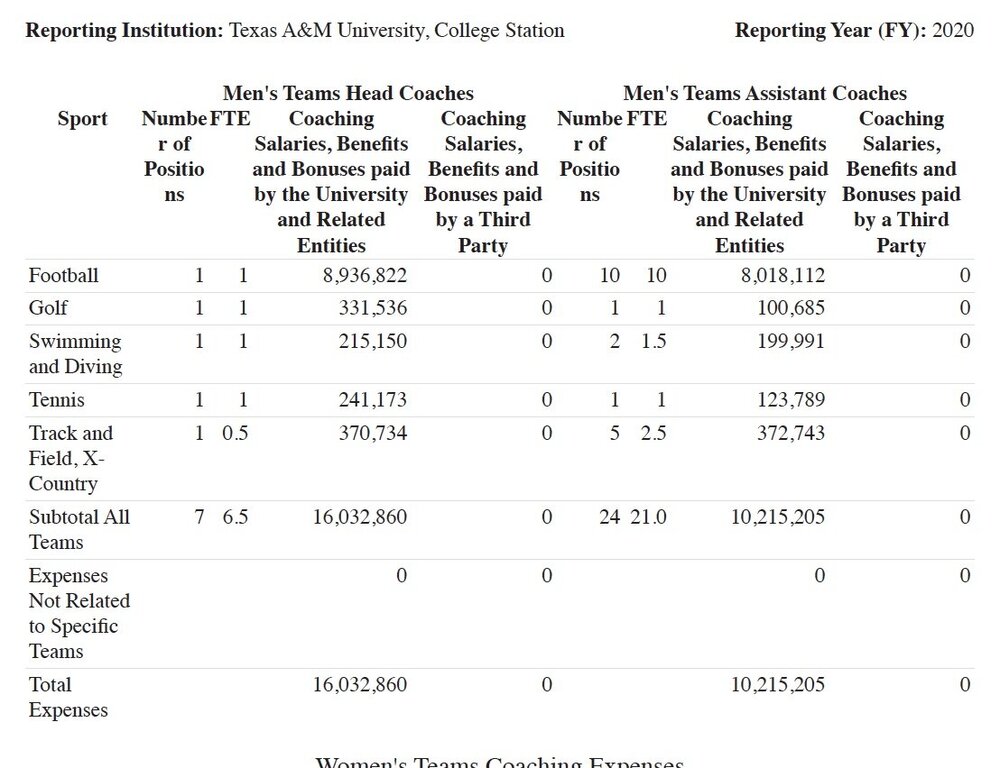Click Tennis head coach salary 241,173
The height and width of the screenshot is (768, 1000).
click(372, 400)
